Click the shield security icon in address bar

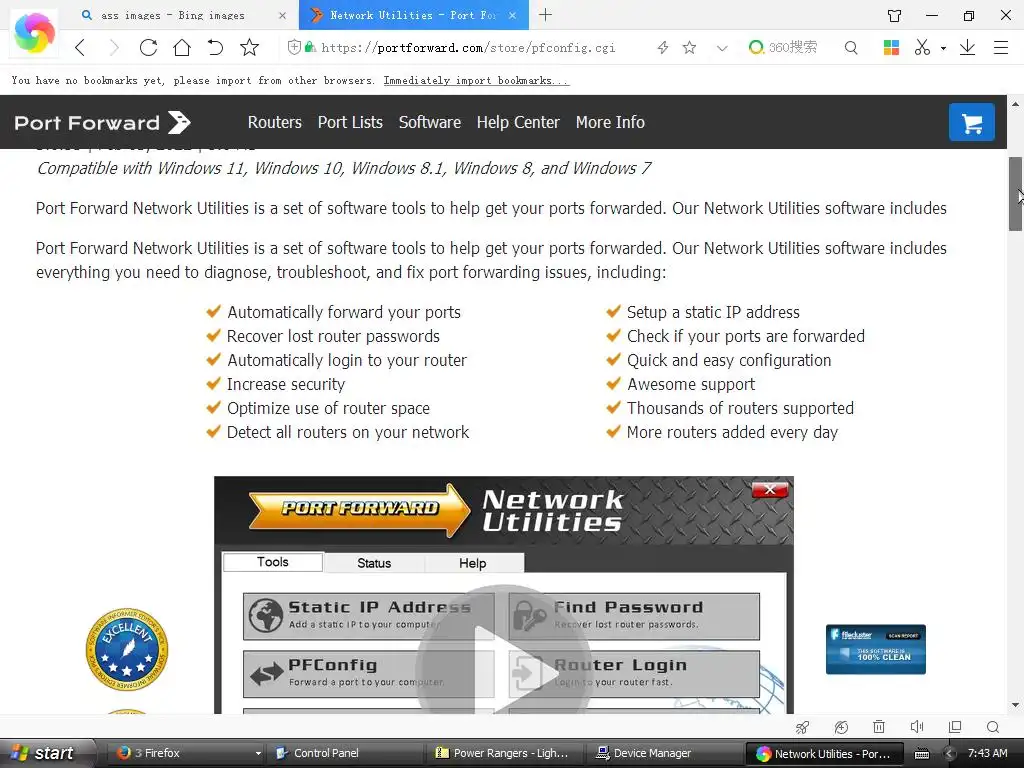pos(295,47)
